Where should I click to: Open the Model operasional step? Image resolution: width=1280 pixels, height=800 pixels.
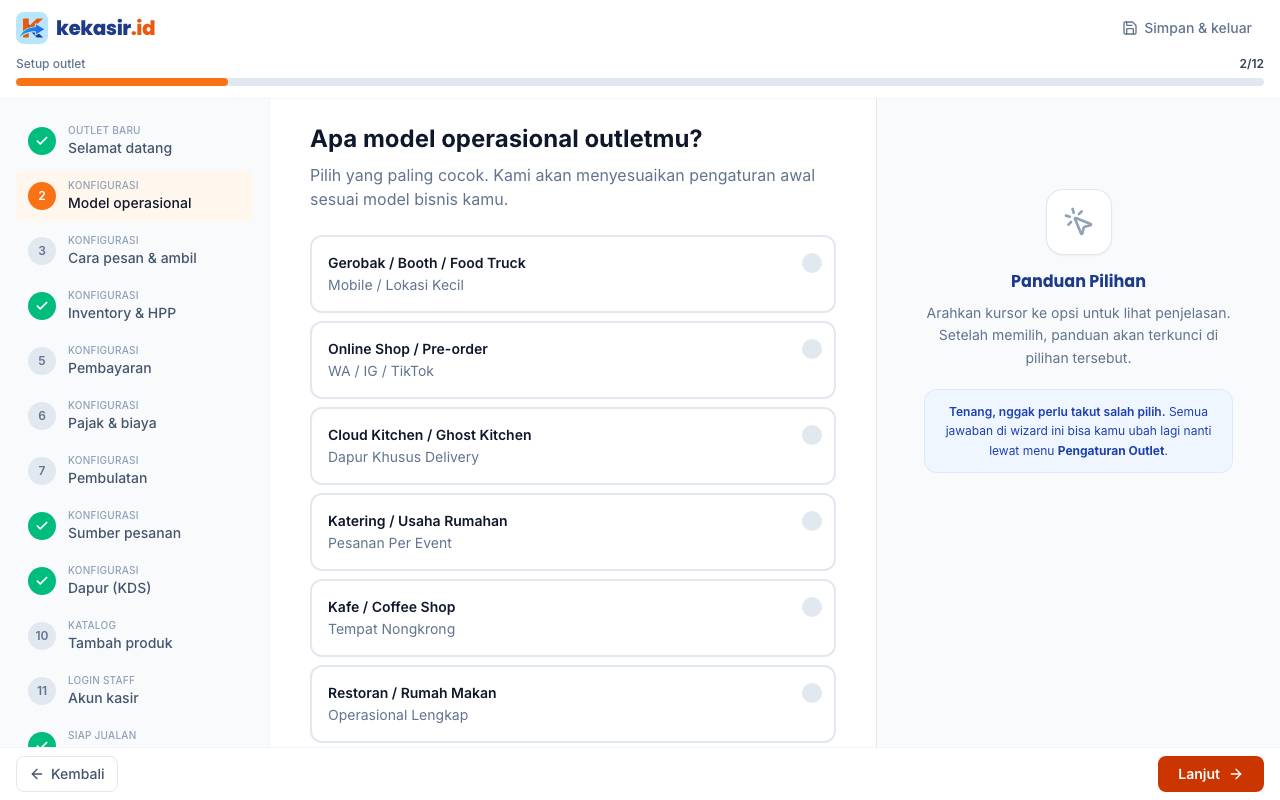[134, 196]
